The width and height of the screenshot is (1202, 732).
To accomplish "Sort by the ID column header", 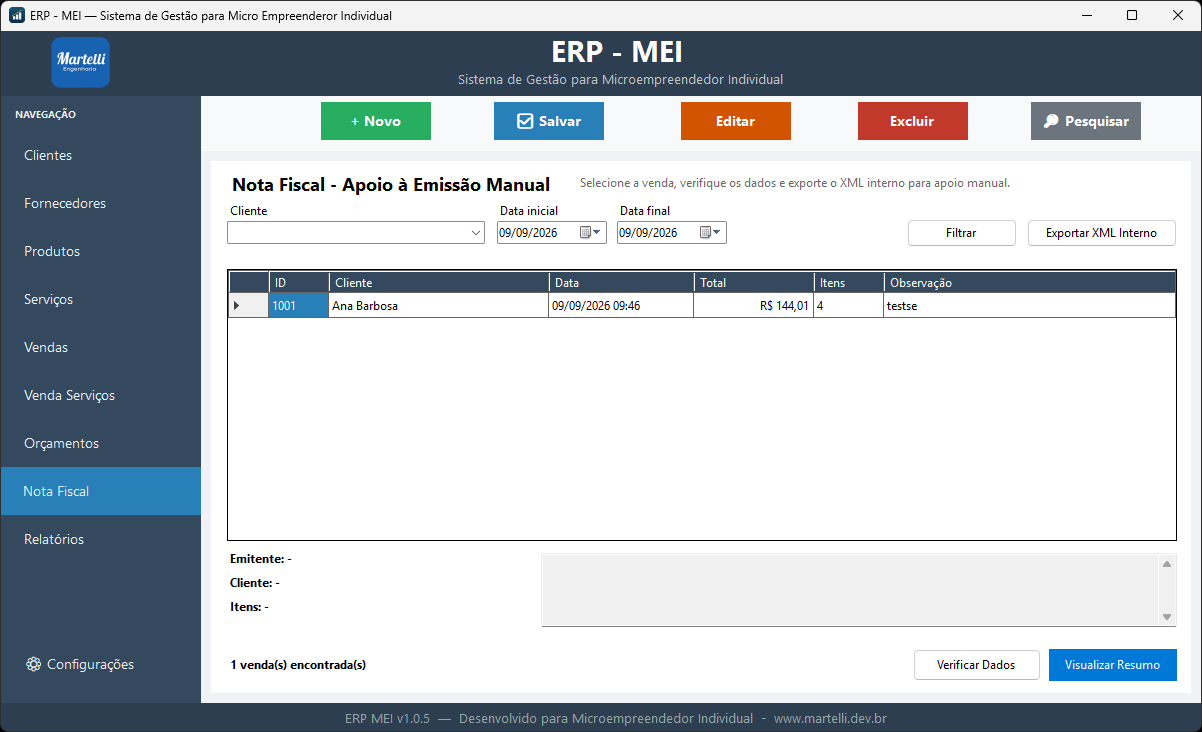I will pyautogui.click(x=298, y=283).
